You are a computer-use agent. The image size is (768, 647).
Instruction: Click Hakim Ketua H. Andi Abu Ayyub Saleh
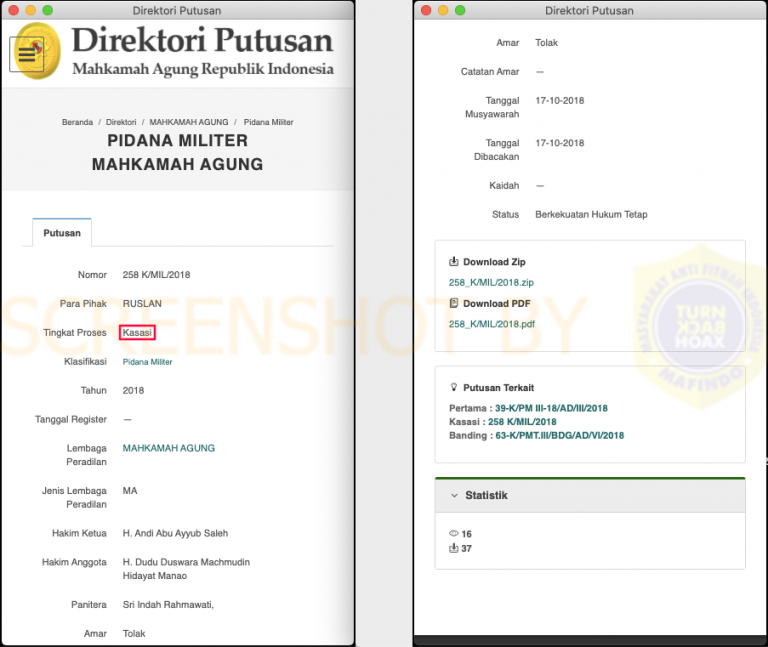coord(175,533)
